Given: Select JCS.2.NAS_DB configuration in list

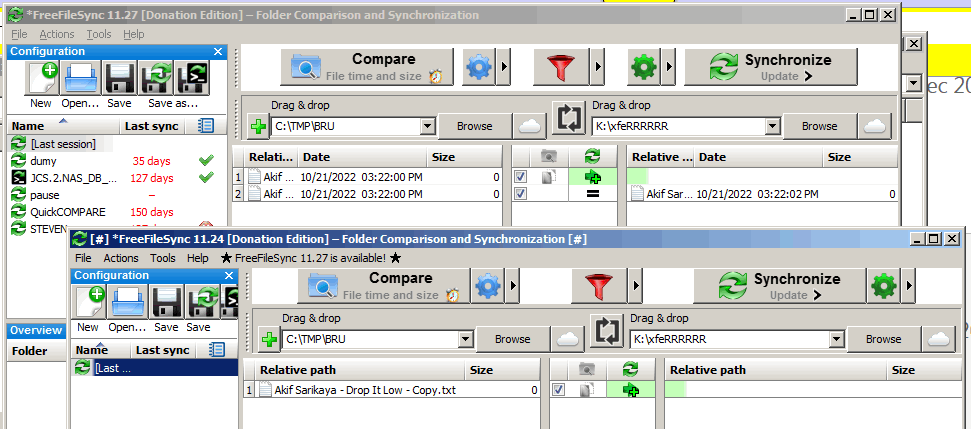Looking at the screenshot, I should pyautogui.click(x=73, y=178).
